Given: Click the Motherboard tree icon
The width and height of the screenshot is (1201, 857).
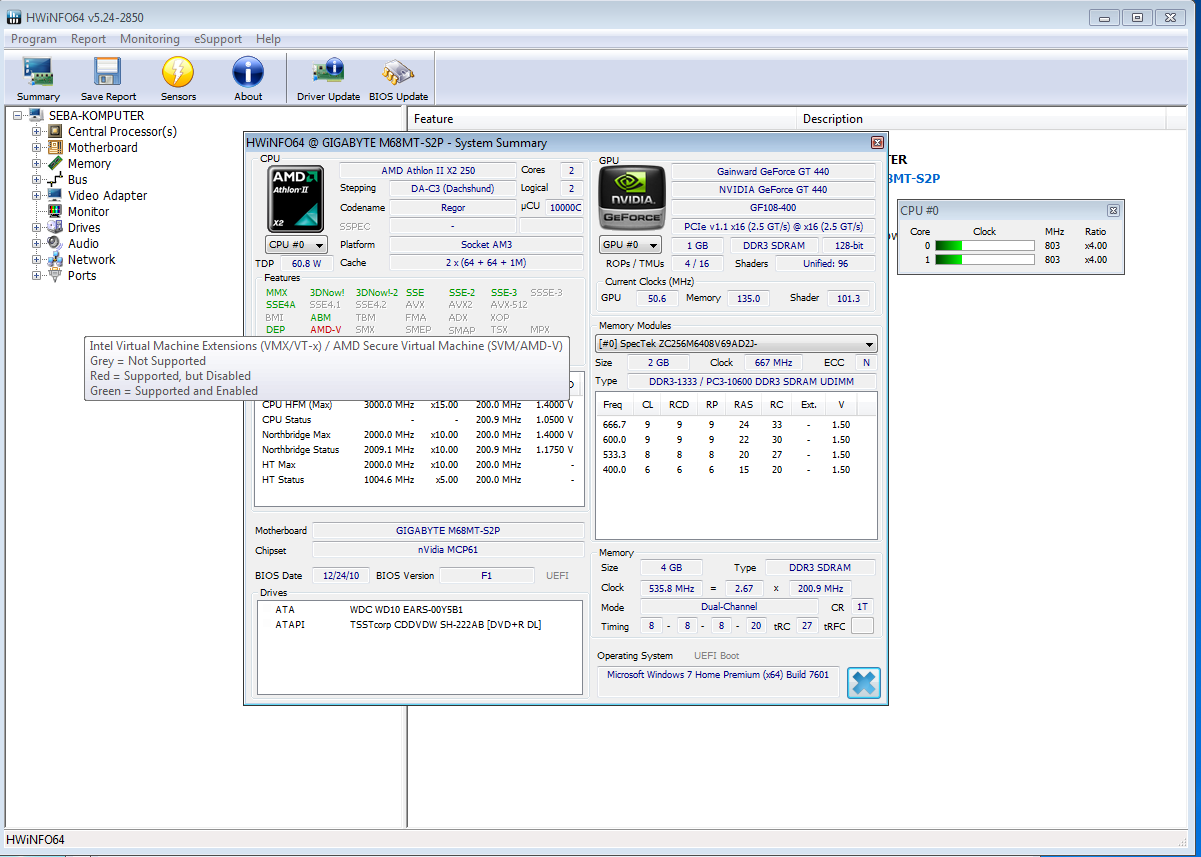Looking at the screenshot, I should pos(55,148).
